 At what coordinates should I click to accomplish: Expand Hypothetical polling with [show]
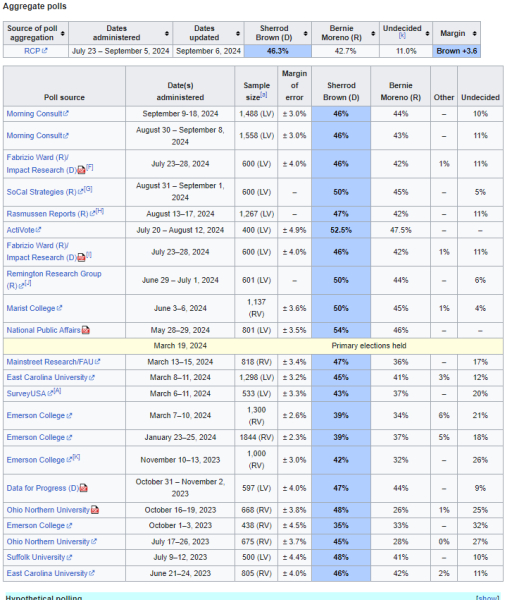488,597
